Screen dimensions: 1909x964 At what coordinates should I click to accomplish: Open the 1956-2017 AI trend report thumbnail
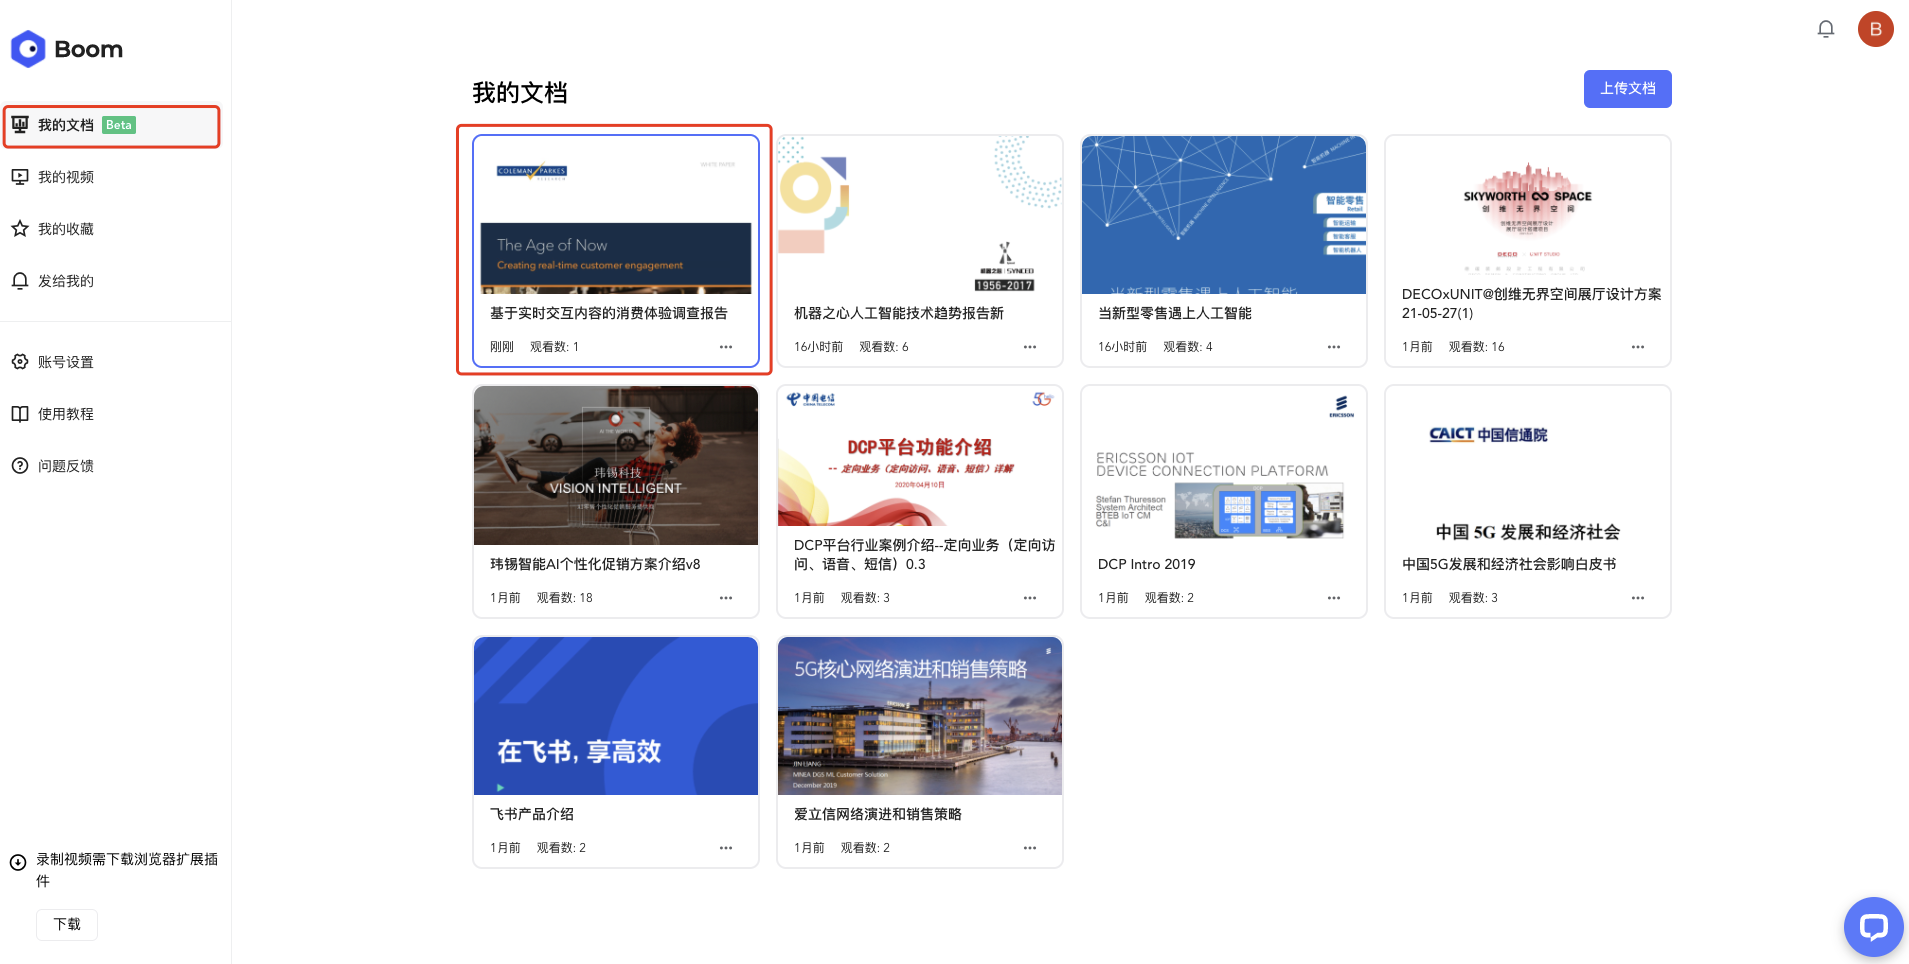[x=920, y=215]
